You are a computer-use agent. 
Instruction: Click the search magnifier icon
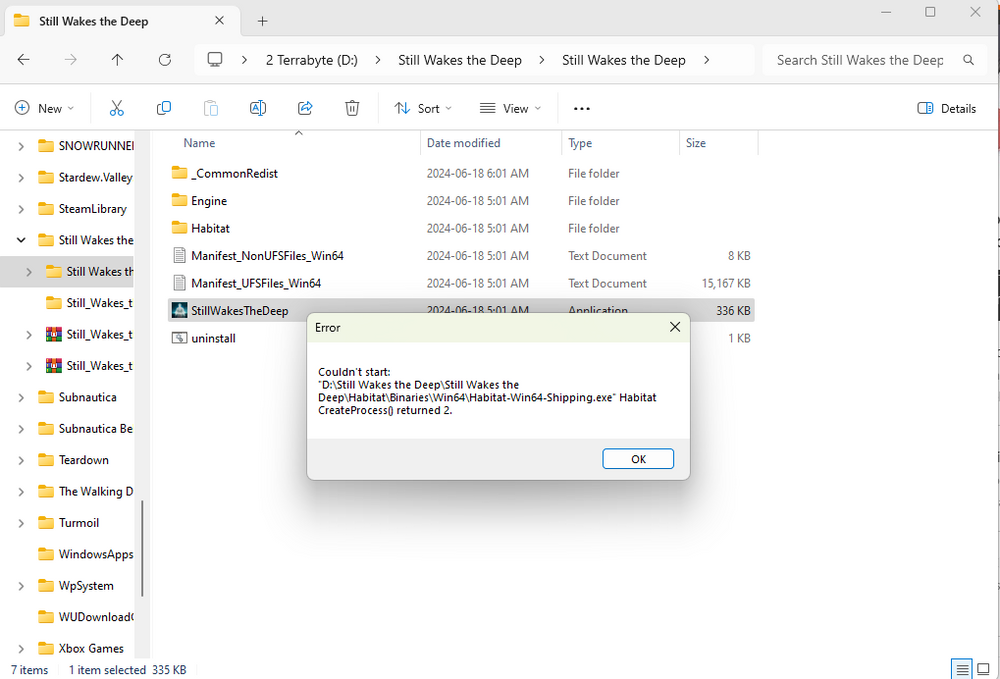(x=968, y=60)
